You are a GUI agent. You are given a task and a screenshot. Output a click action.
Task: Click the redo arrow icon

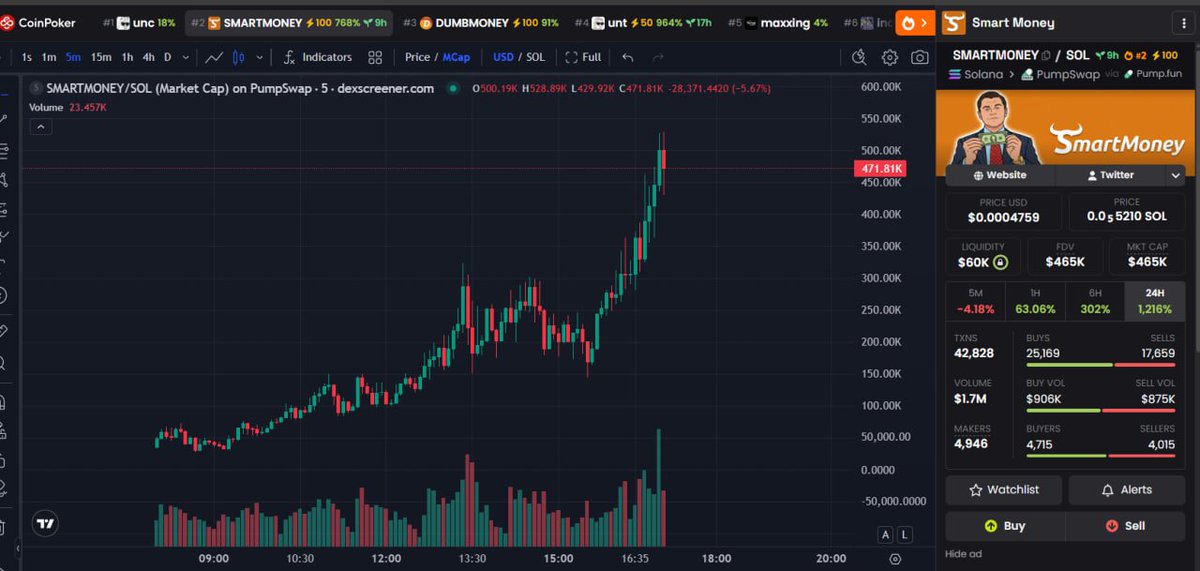coord(659,57)
